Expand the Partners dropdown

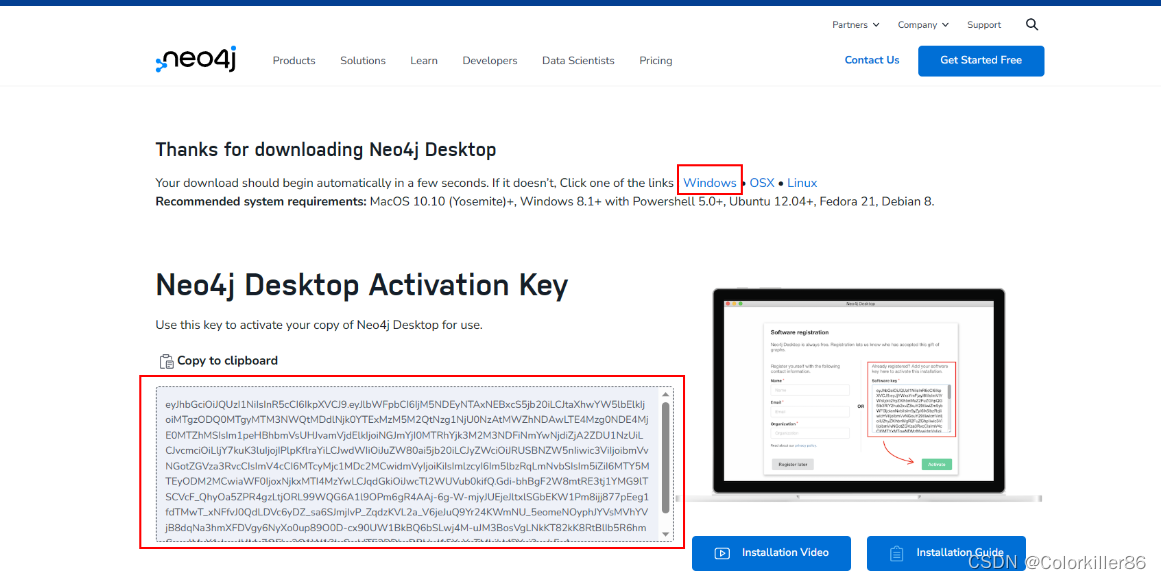pos(855,24)
